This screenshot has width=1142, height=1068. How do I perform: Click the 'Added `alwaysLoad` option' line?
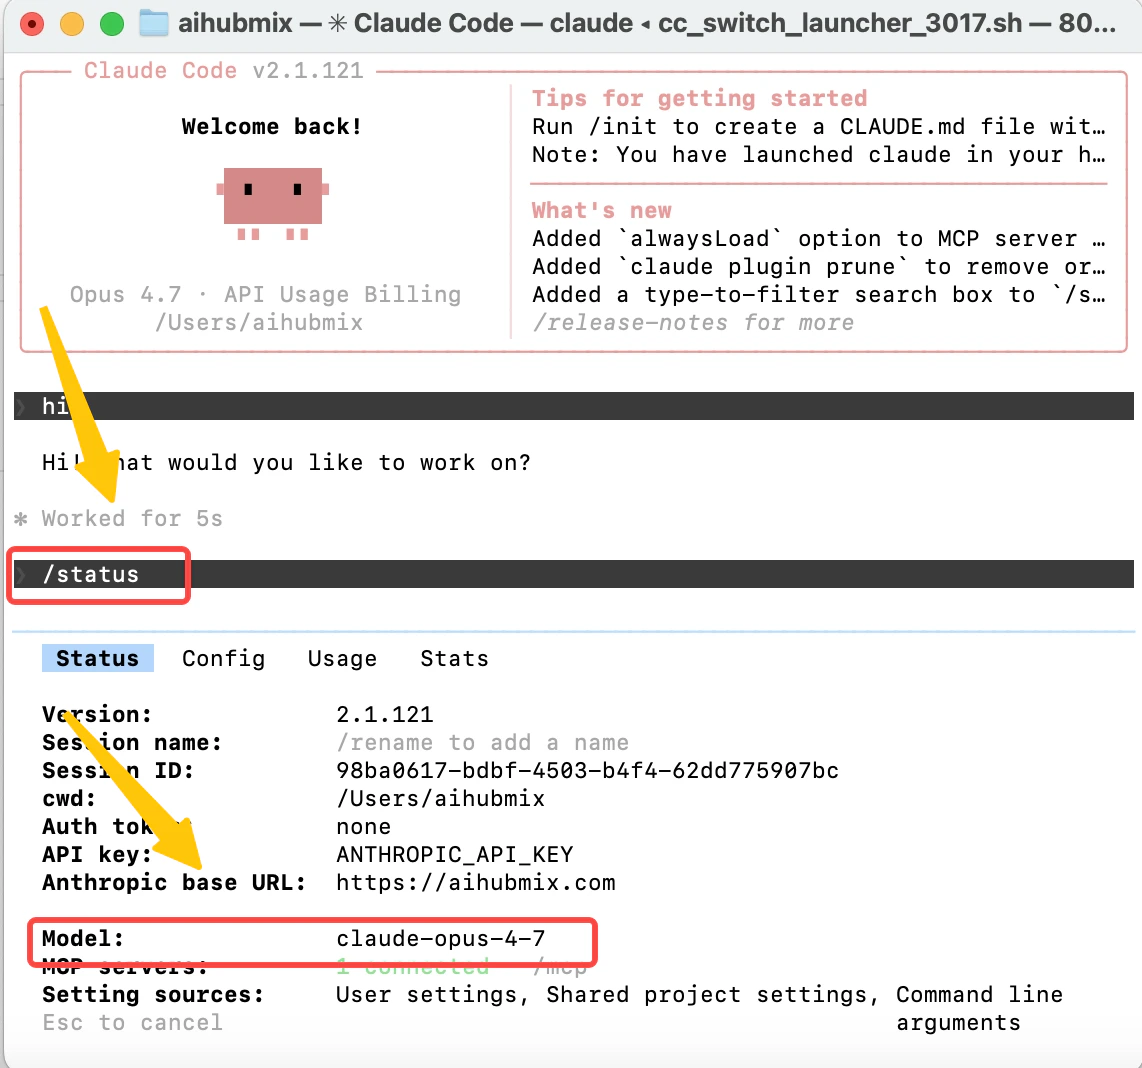[x=819, y=238]
